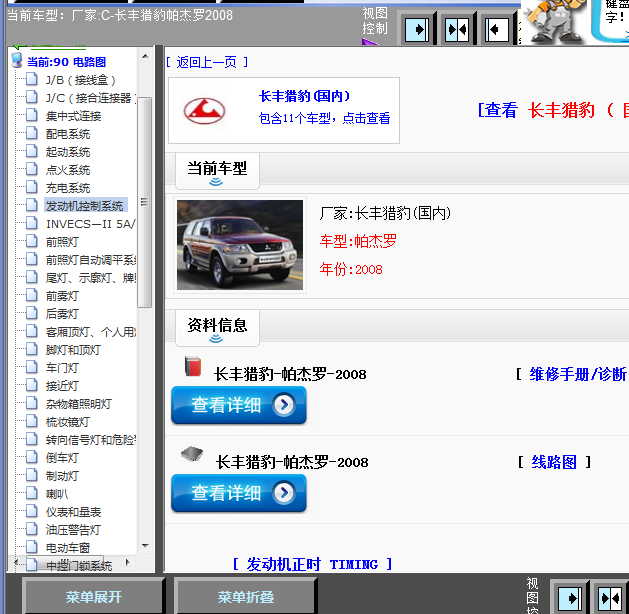
Task: Click tree panel scroll down arrow
Action: point(145,546)
